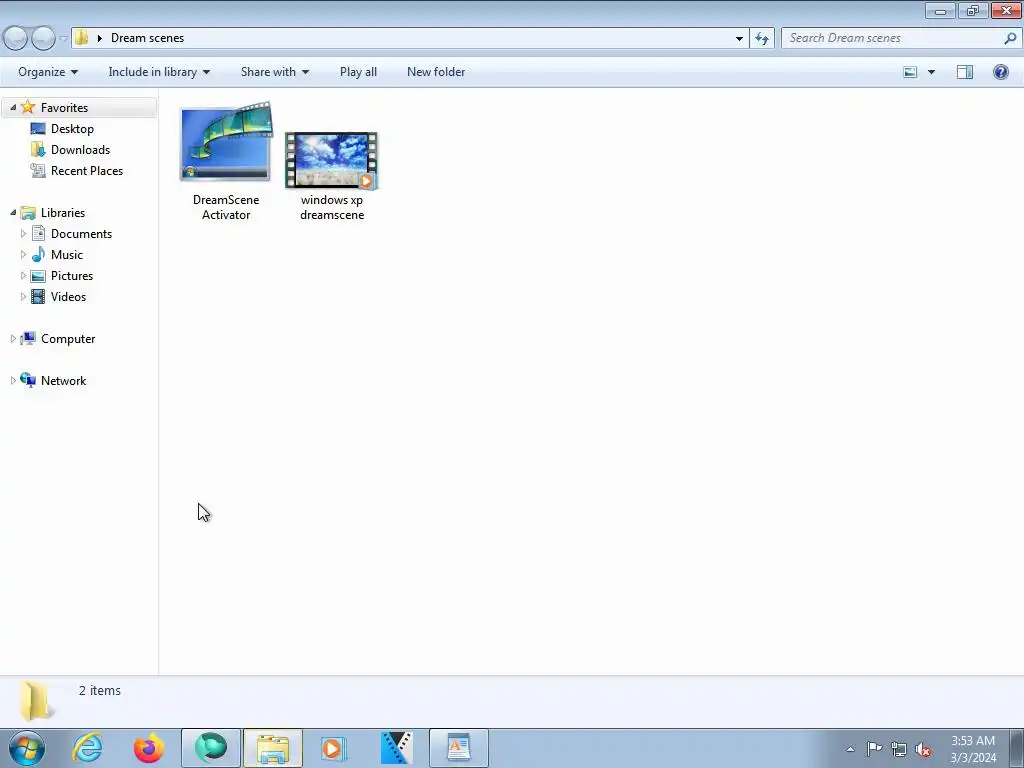Open the previous locations dropdown in address bar
Viewport: 1024px width, 768px height.
click(739, 39)
